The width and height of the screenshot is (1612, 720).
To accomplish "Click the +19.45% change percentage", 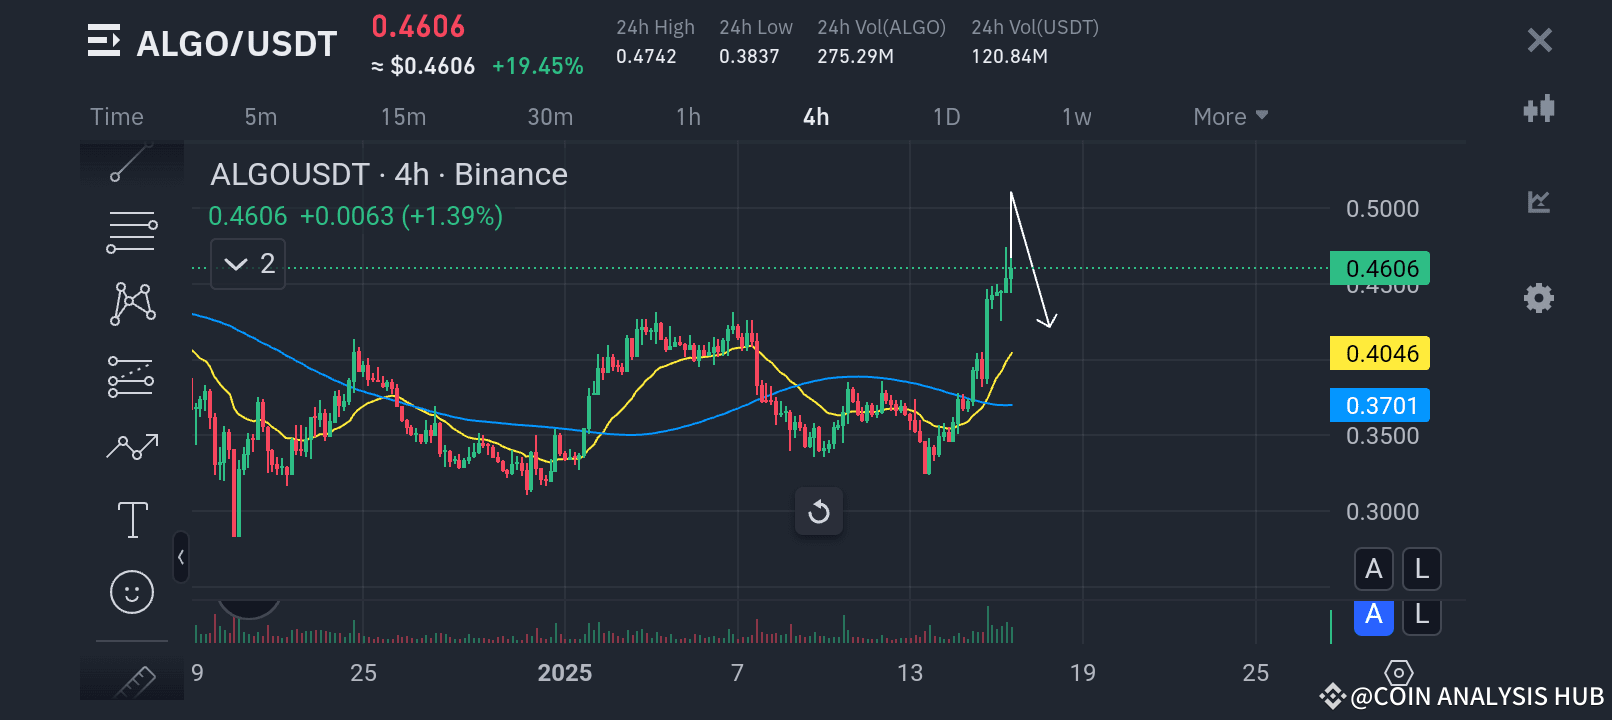I will 537,66.
